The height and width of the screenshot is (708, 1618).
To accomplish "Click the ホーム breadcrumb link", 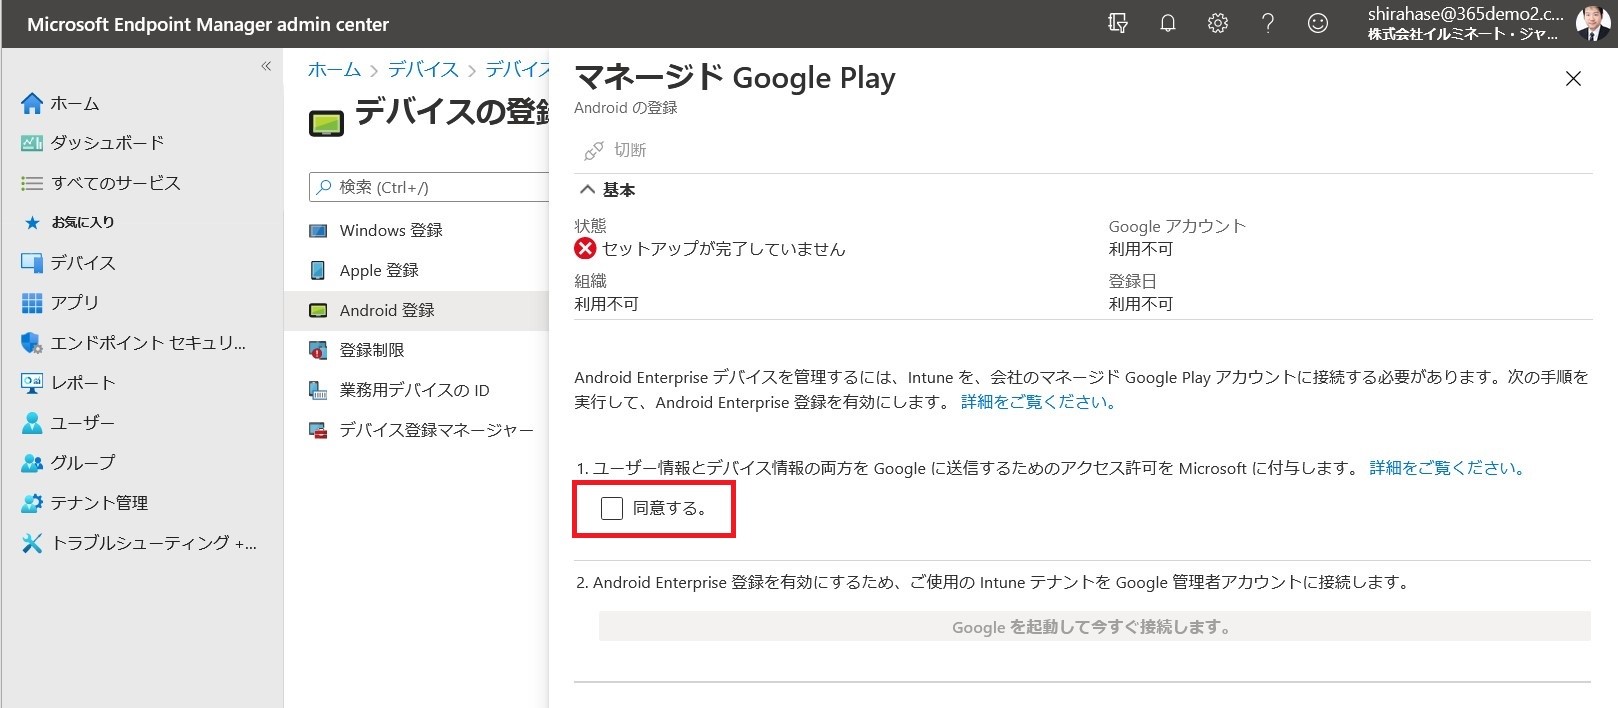I will pyautogui.click(x=334, y=69).
